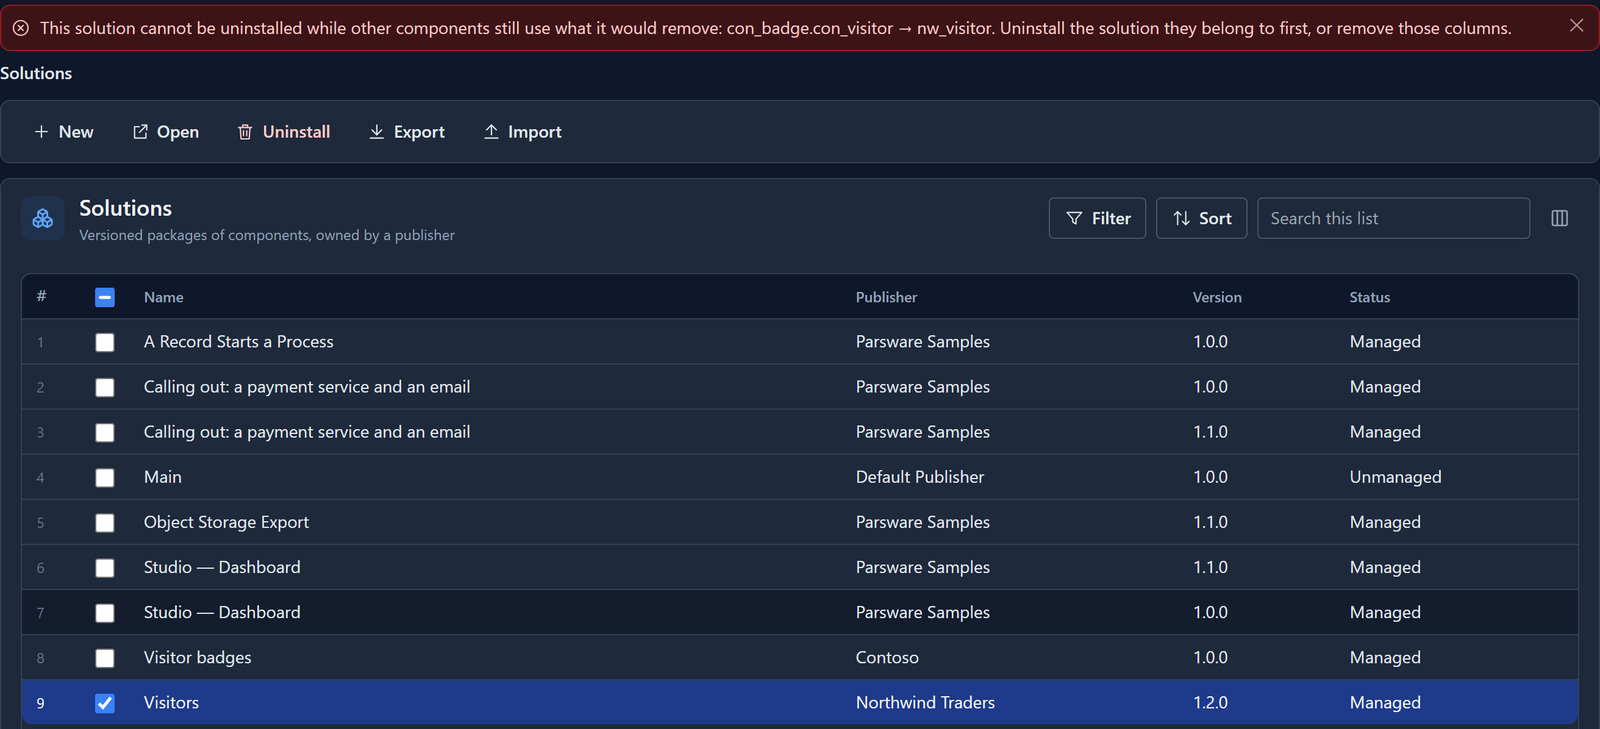Click the 'Unmanaged' status cell
The height and width of the screenshot is (729, 1600).
point(1395,477)
